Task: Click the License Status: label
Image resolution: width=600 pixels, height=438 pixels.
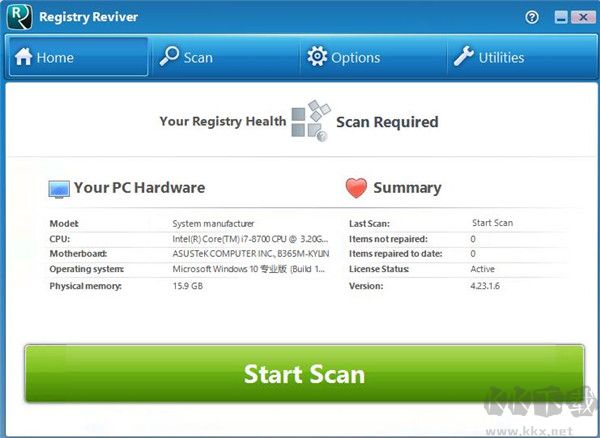Action: pos(379,269)
